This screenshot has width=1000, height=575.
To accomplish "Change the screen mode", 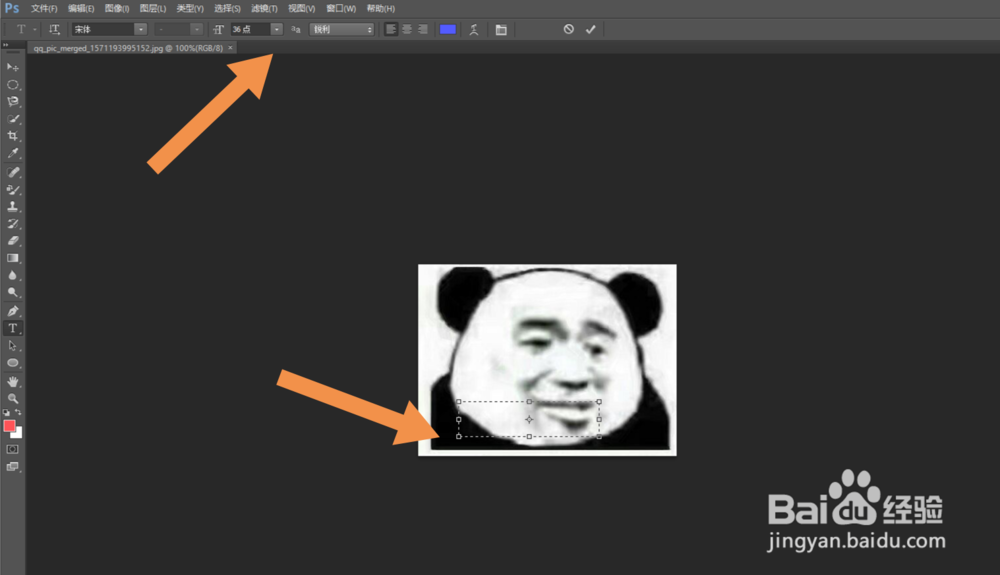I will click(x=12, y=467).
